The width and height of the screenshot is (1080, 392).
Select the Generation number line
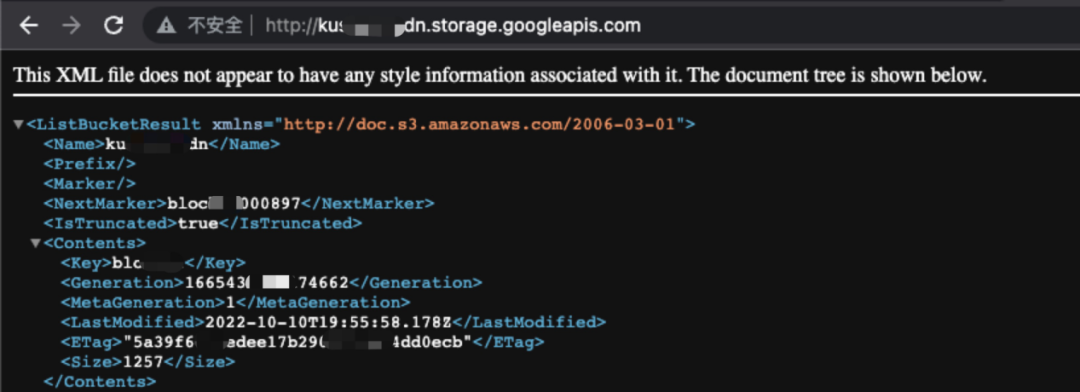[271, 282]
